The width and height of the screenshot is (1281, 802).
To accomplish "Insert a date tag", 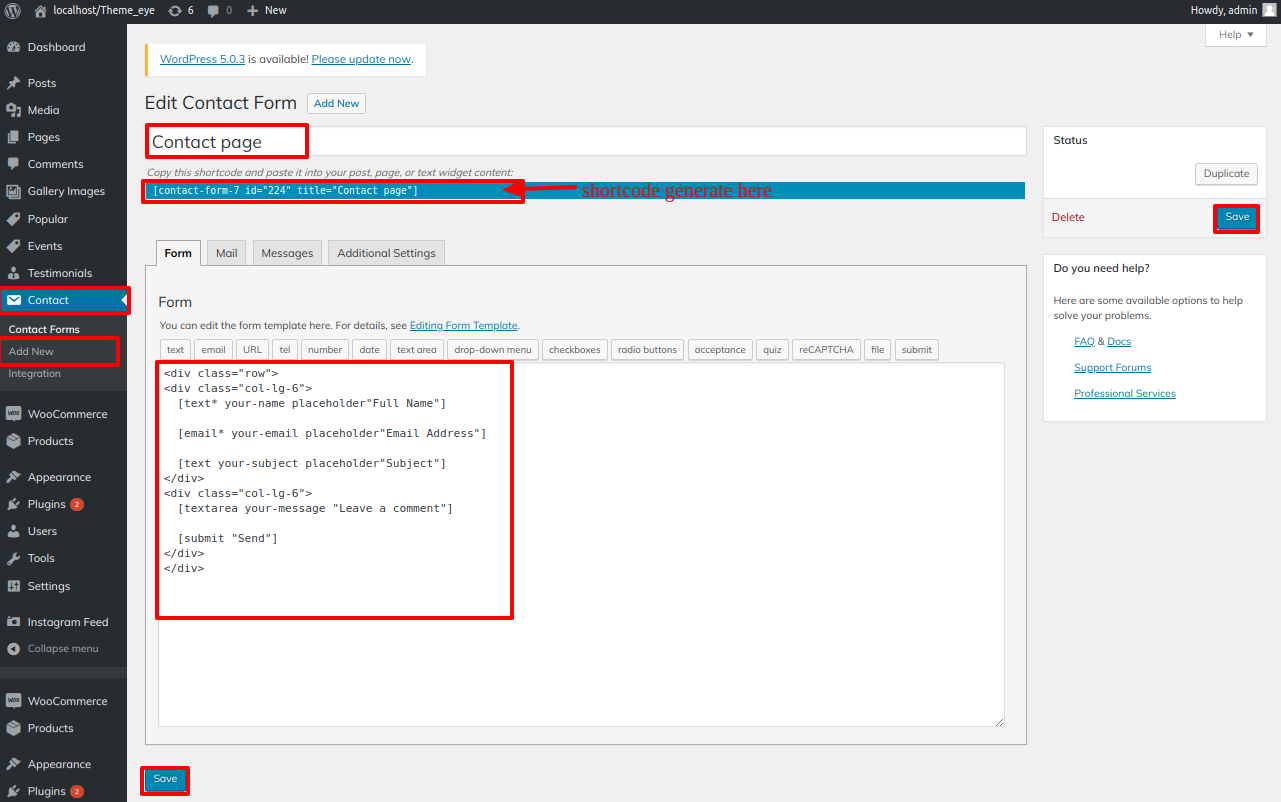I will tap(370, 349).
